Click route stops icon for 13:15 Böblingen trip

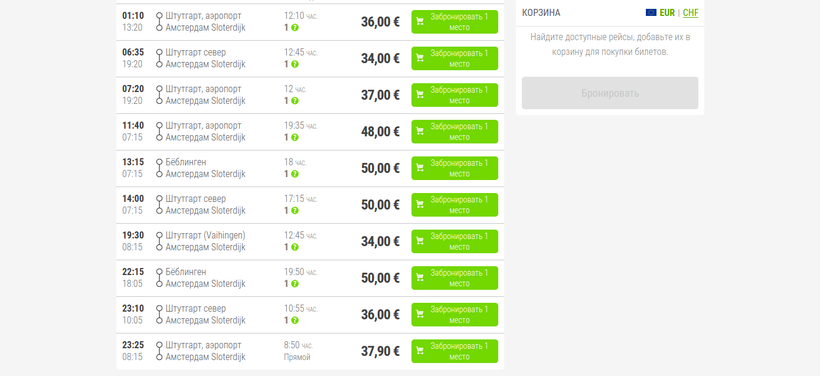pyautogui.click(x=159, y=168)
